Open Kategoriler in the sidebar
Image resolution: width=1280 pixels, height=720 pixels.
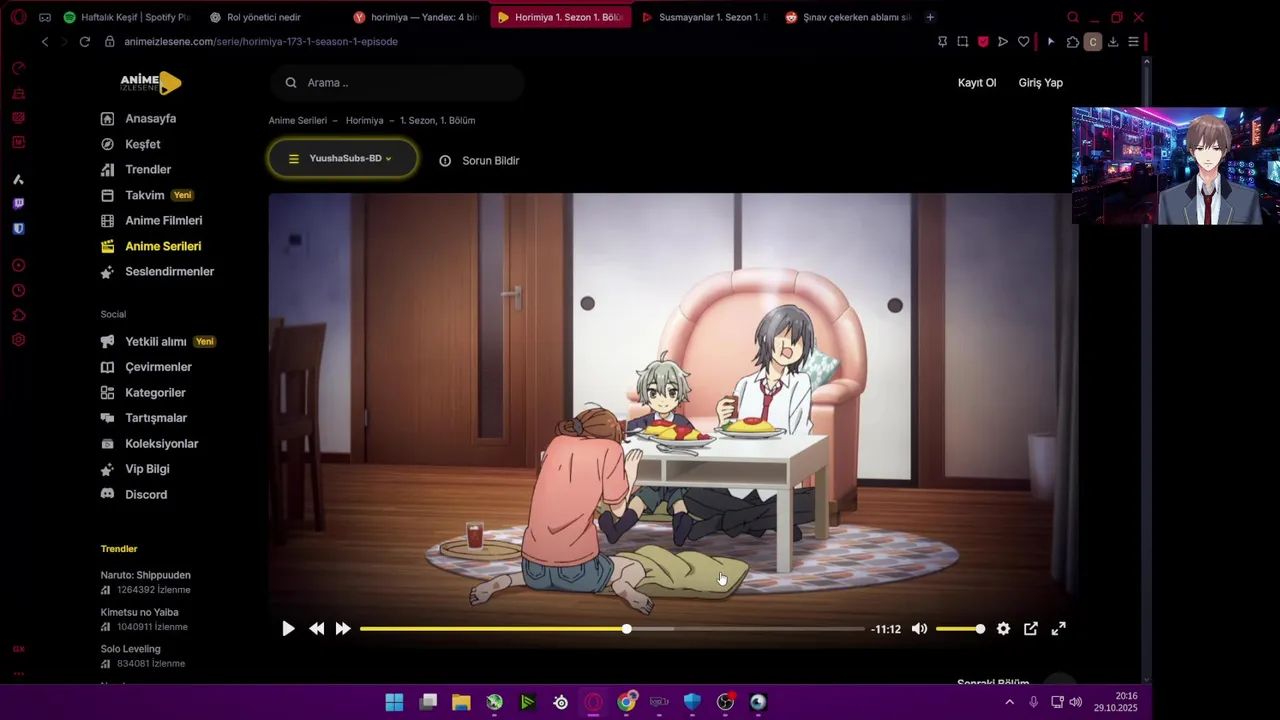pyautogui.click(x=155, y=393)
